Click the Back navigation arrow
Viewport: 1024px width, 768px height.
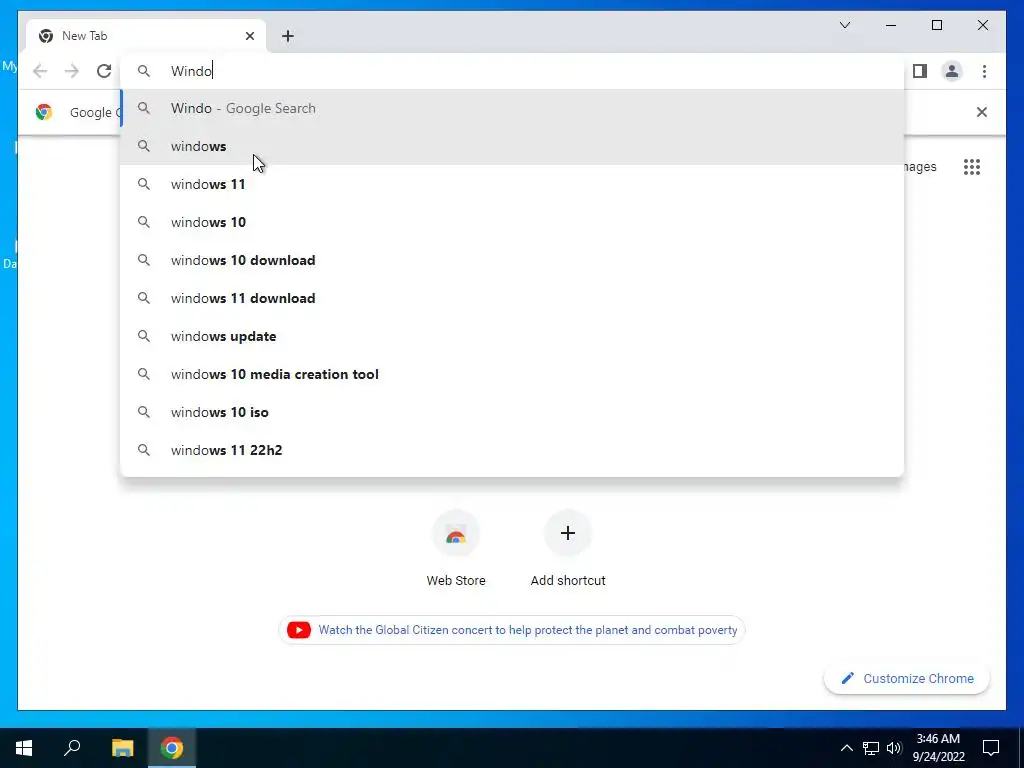point(40,71)
